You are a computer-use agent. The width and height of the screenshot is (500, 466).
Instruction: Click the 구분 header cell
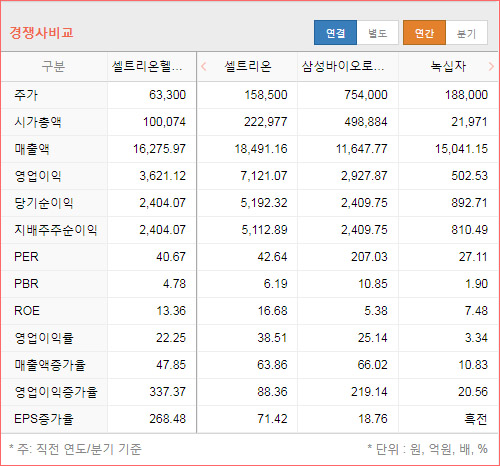pyautogui.click(x=53, y=66)
